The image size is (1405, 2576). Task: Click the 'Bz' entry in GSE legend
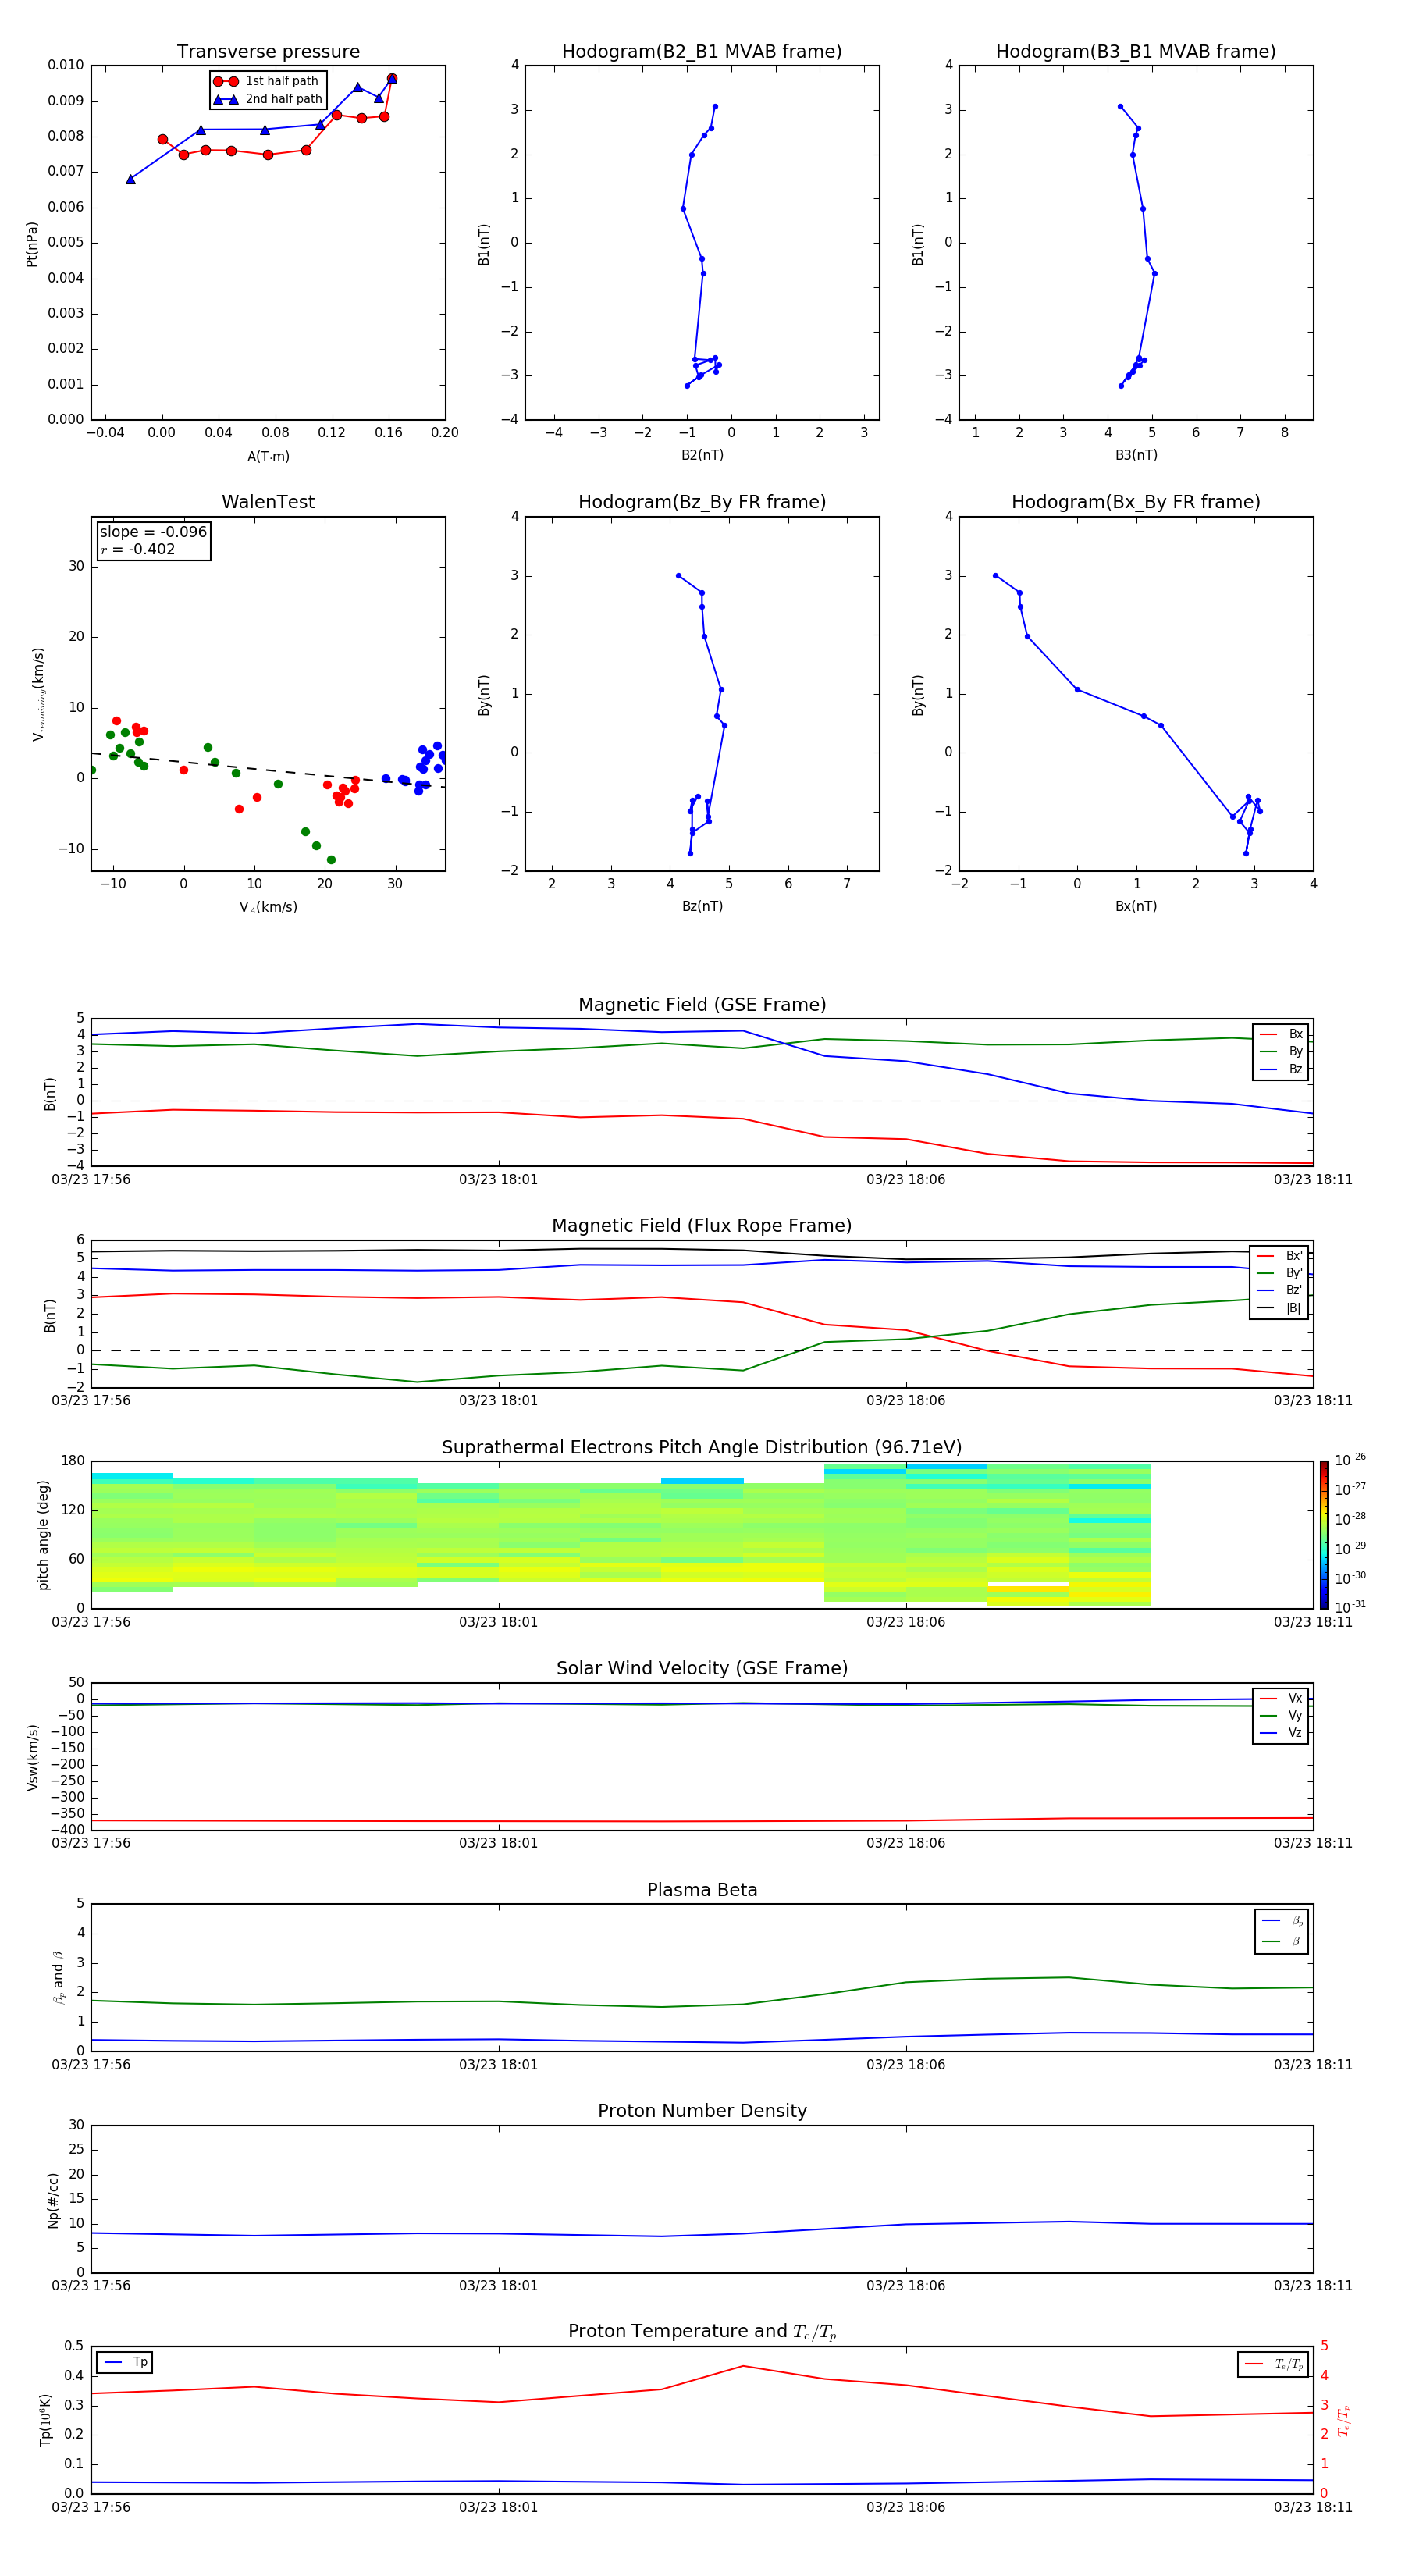click(1281, 1069)
